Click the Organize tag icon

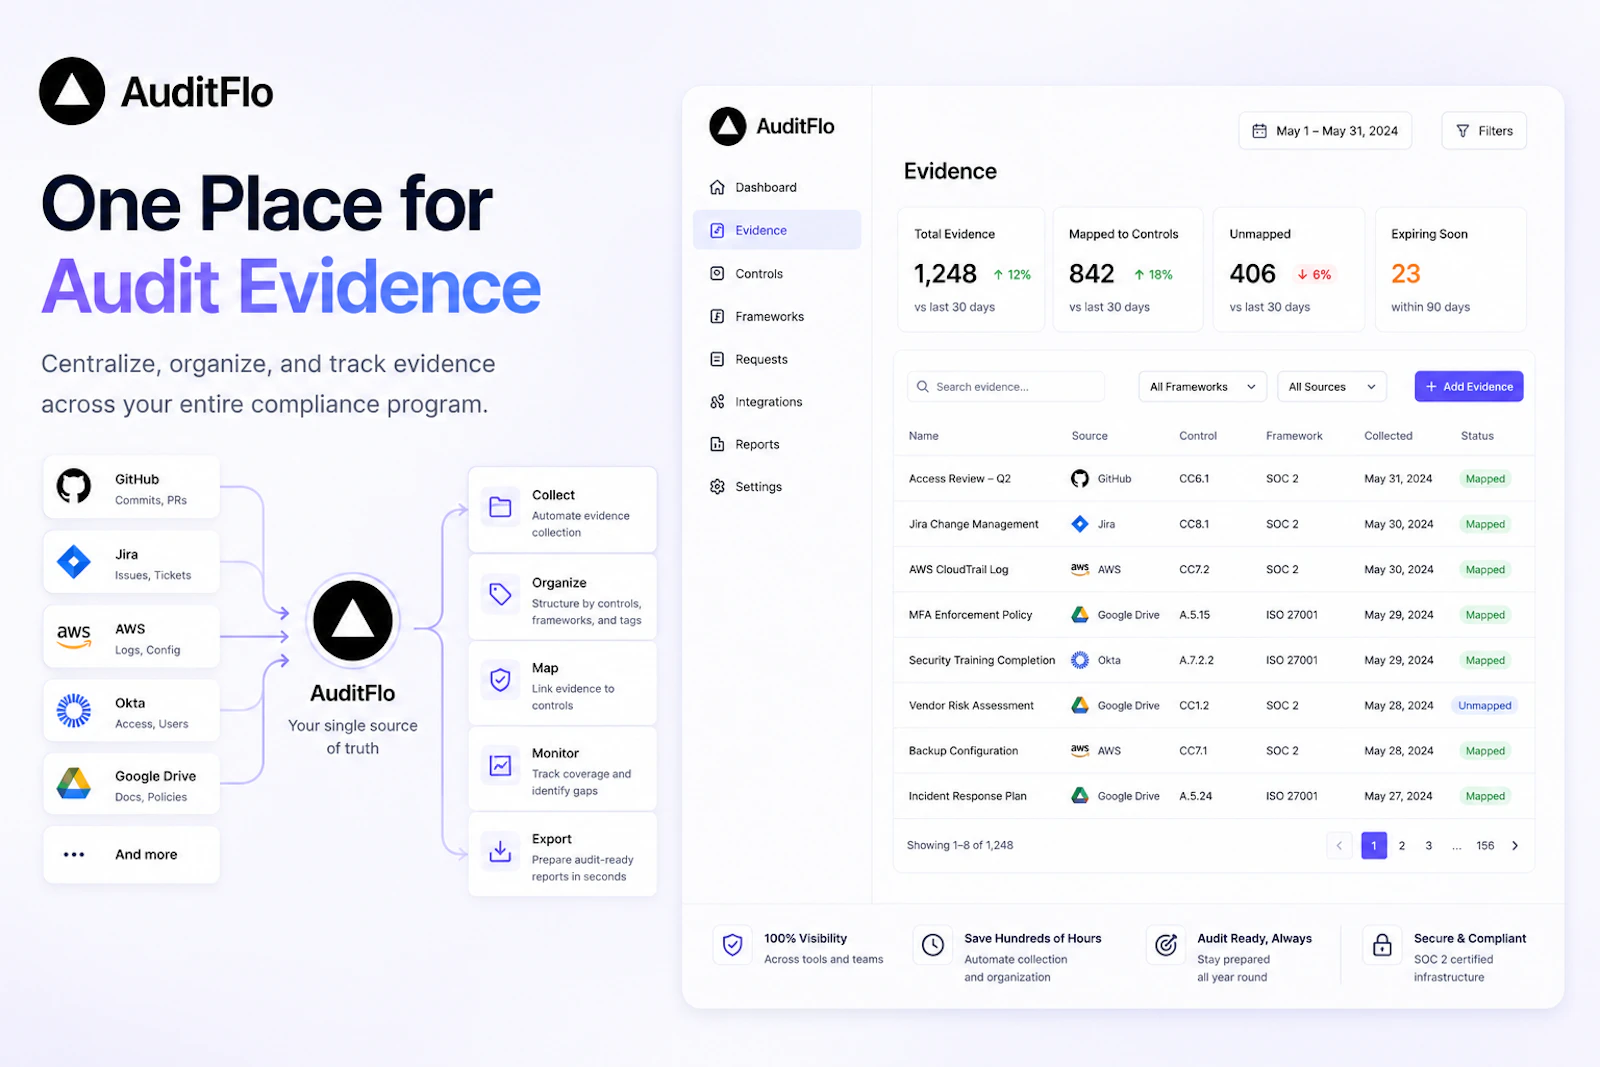point(500,595)
